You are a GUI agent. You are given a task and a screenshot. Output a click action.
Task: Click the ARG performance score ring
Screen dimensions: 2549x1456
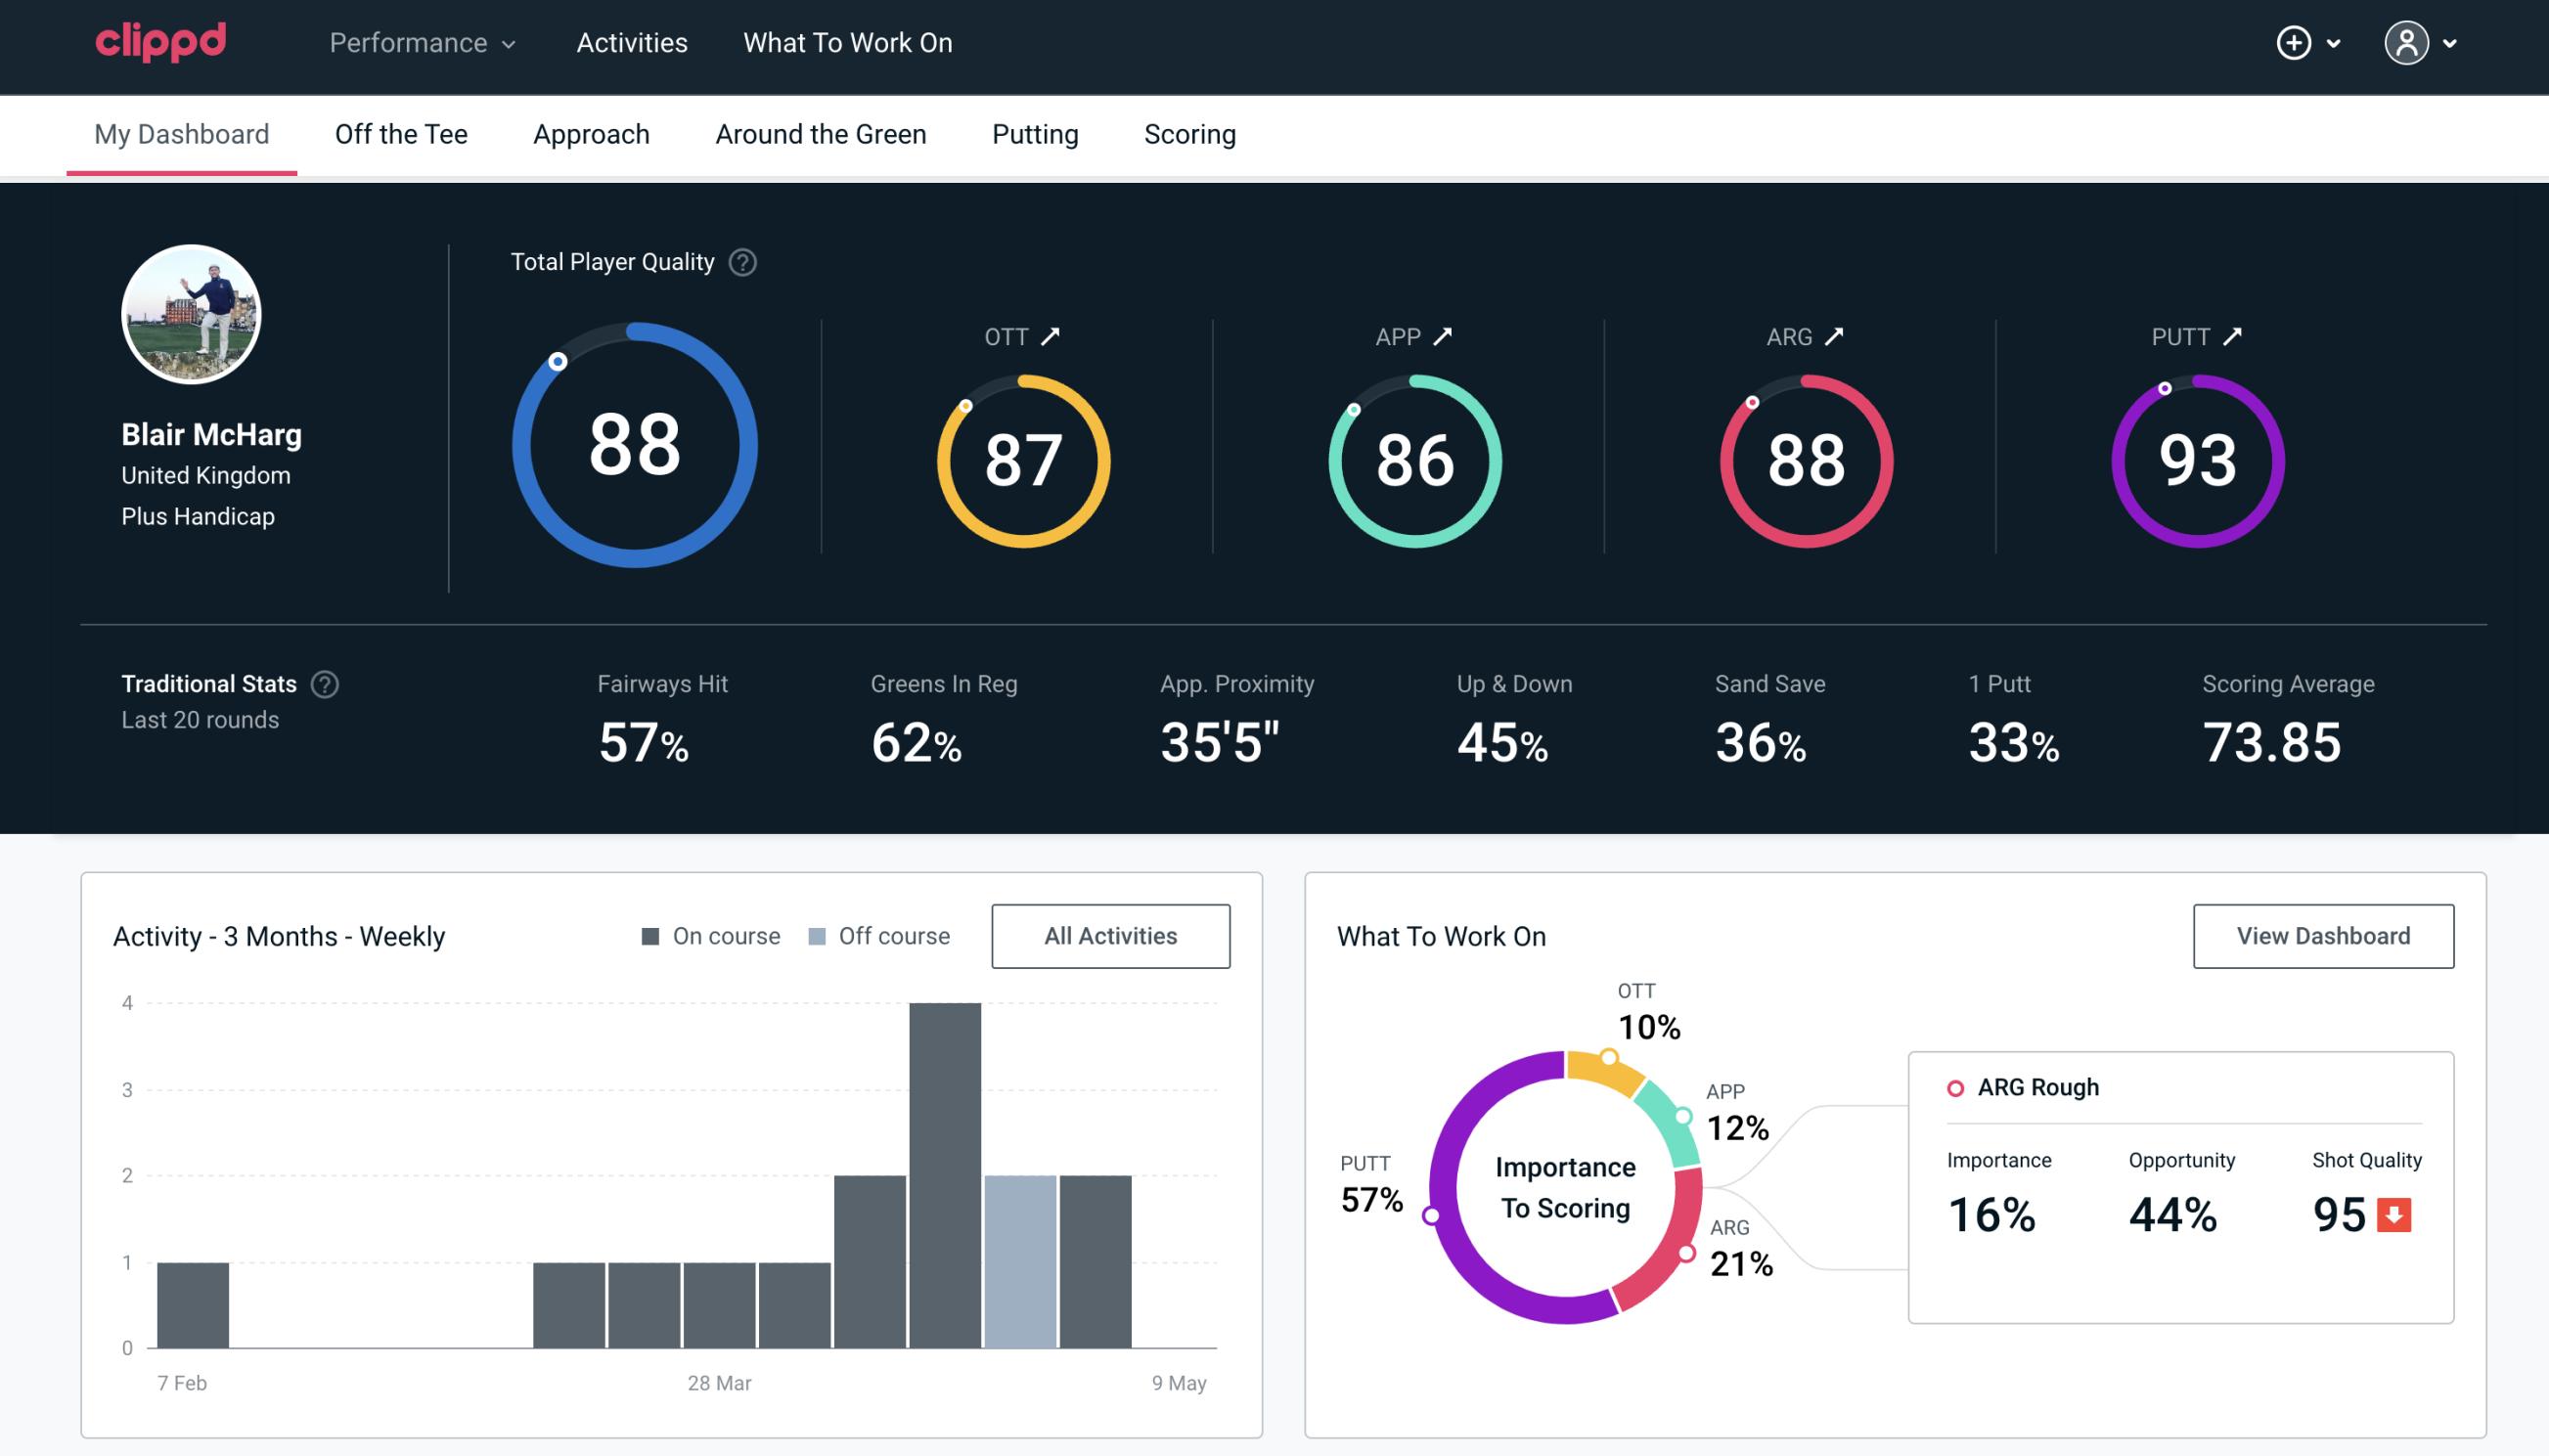point(1805,457)
